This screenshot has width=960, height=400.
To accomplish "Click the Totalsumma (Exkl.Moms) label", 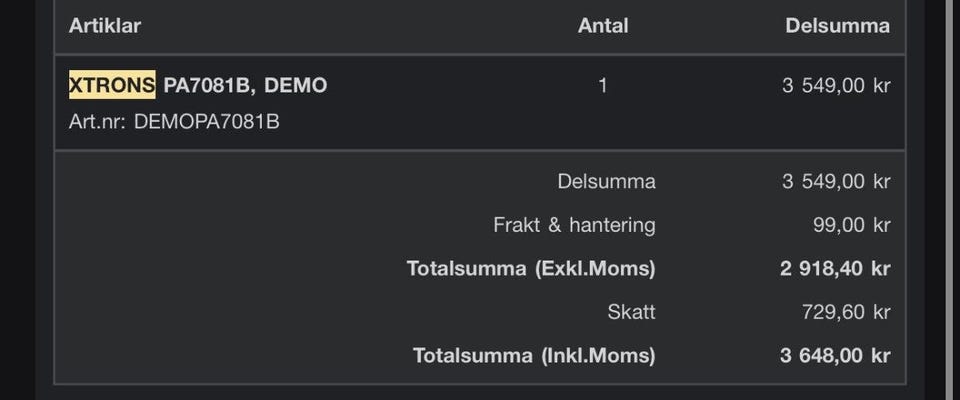I will tap(531, 268).
